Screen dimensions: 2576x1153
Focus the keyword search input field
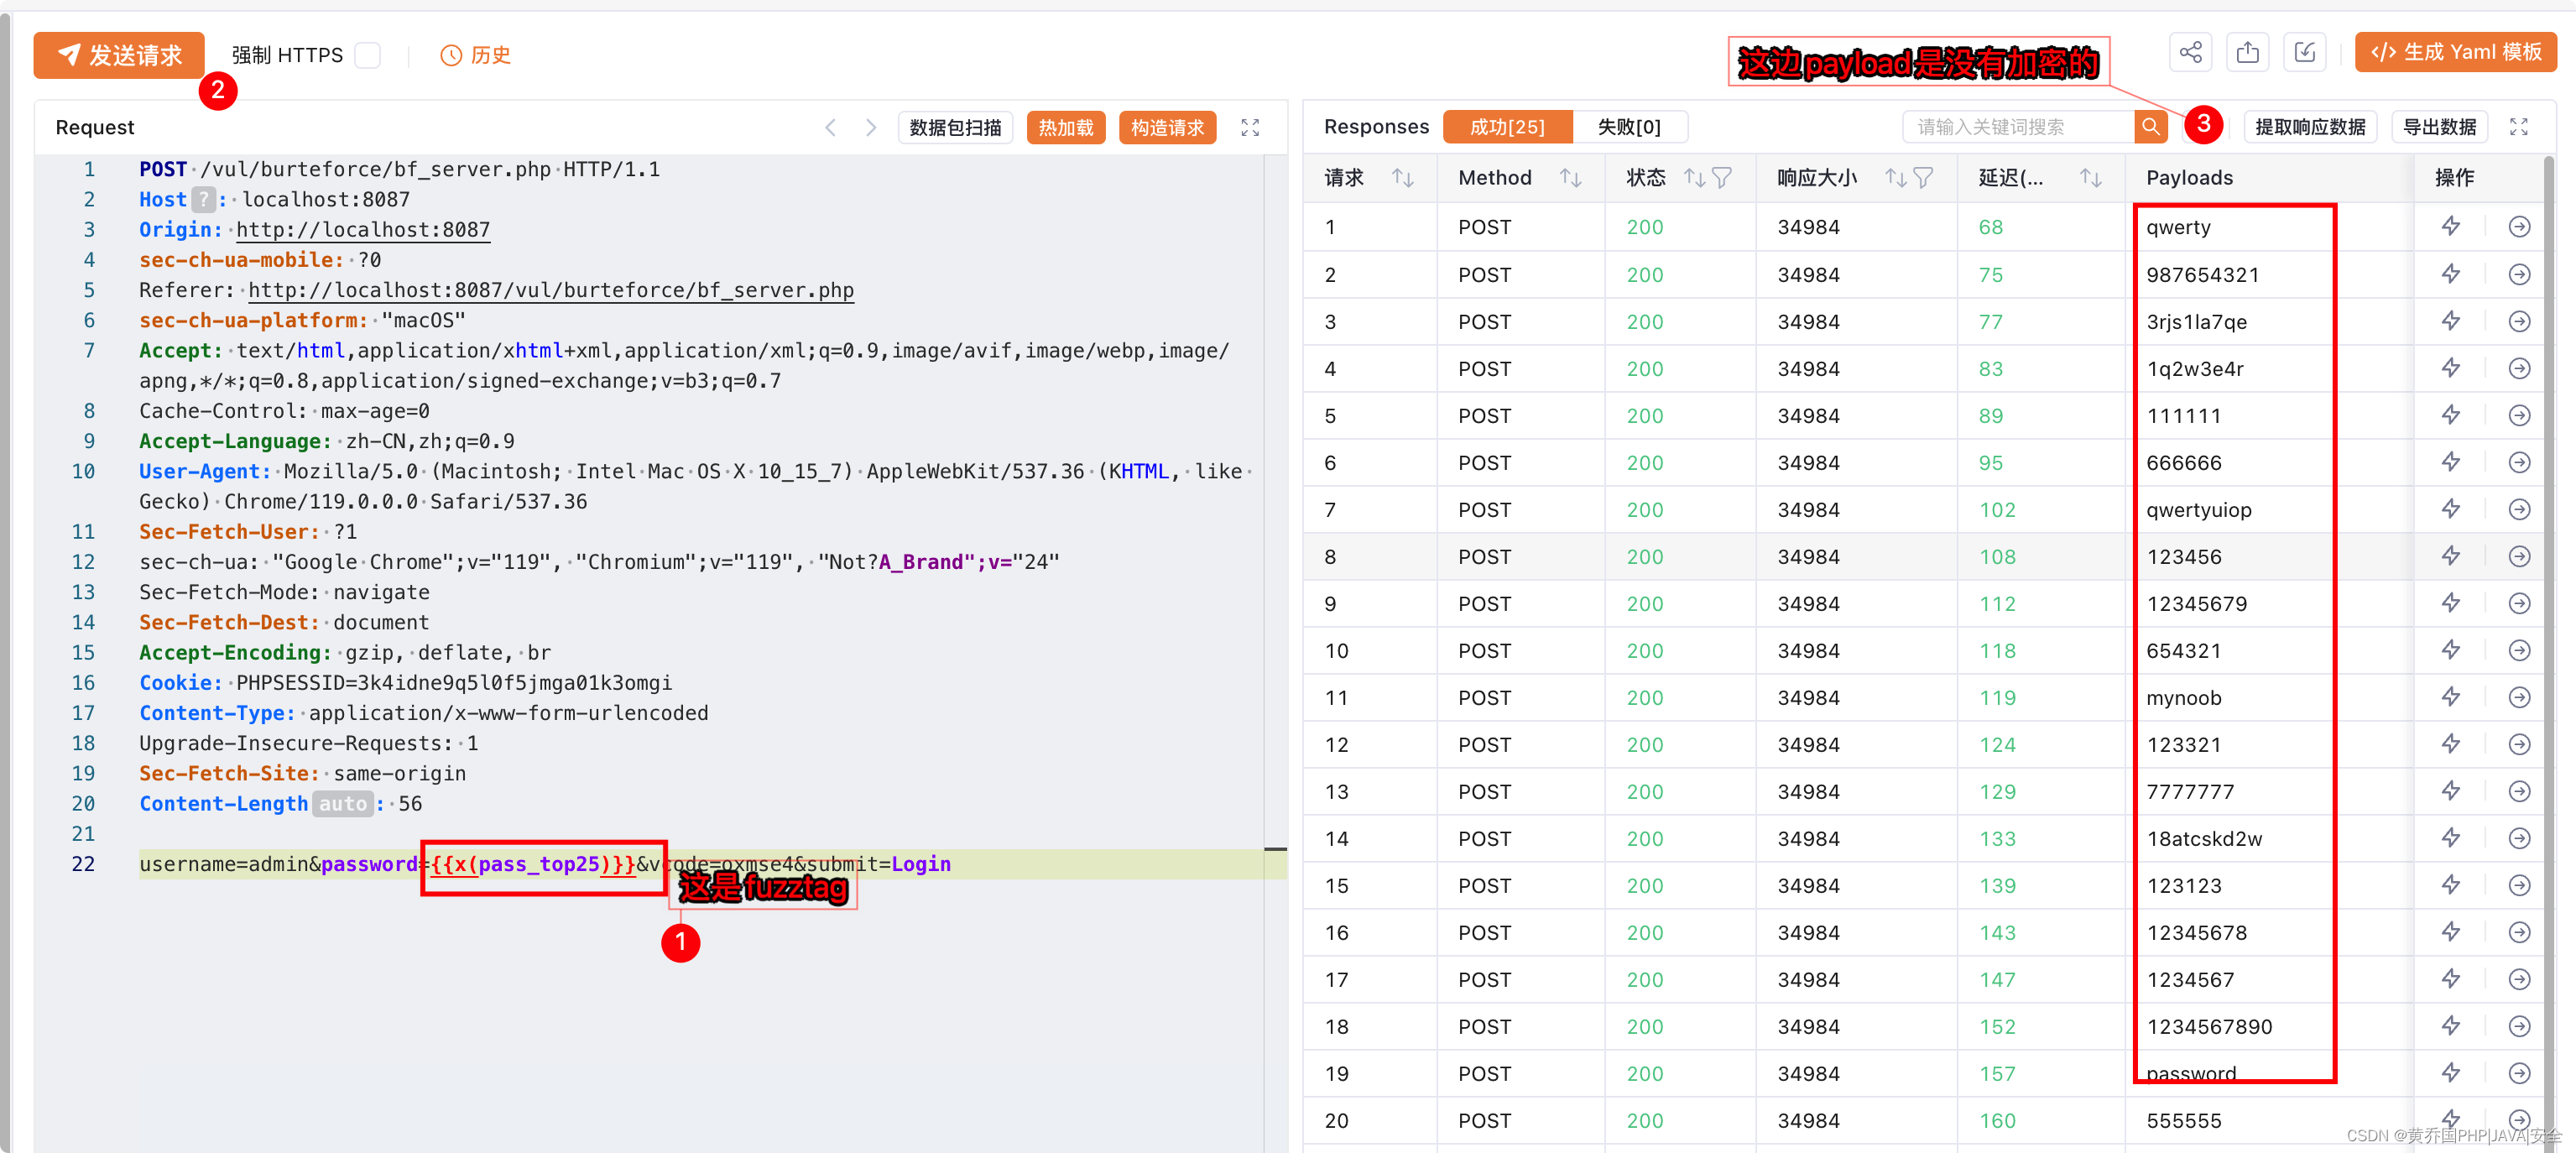pos(2018,127)
